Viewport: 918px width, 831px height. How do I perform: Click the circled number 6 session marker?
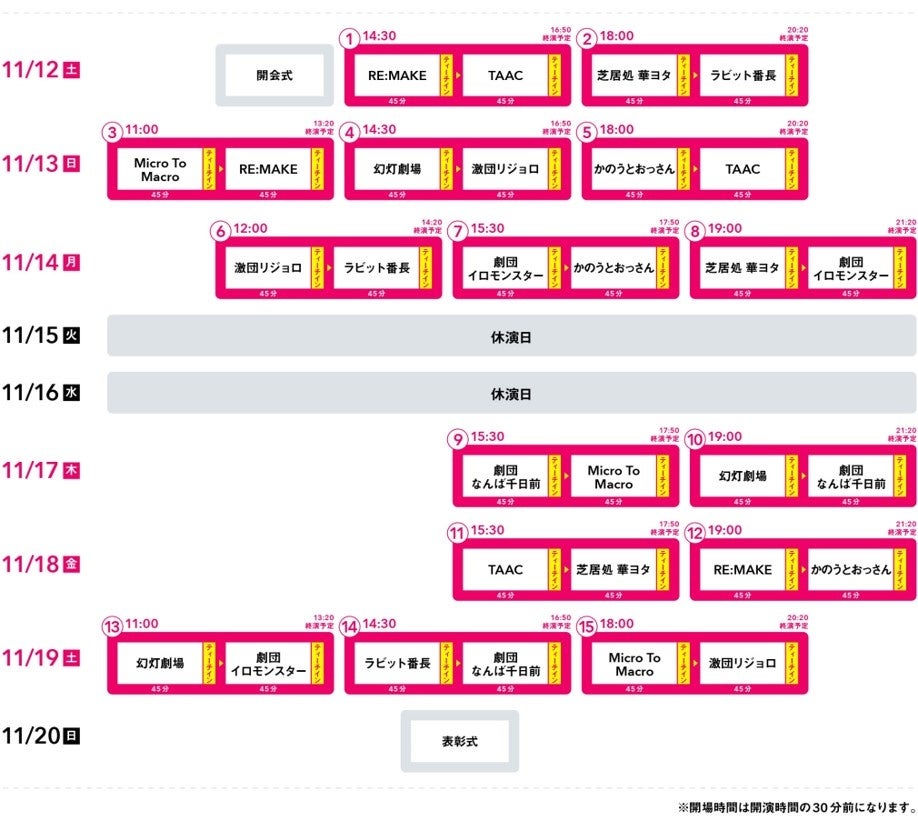coord(221,231)
